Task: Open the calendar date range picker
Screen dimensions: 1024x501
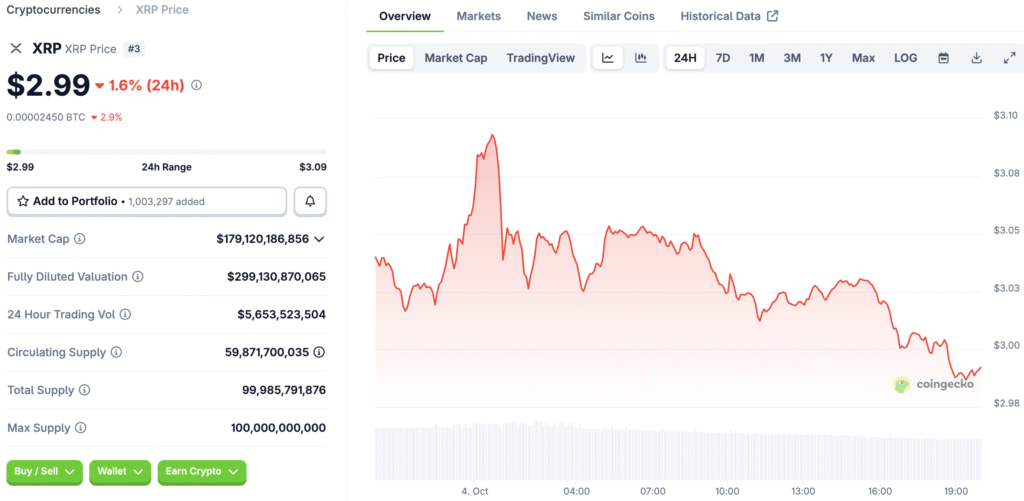Action: (943, 58)
